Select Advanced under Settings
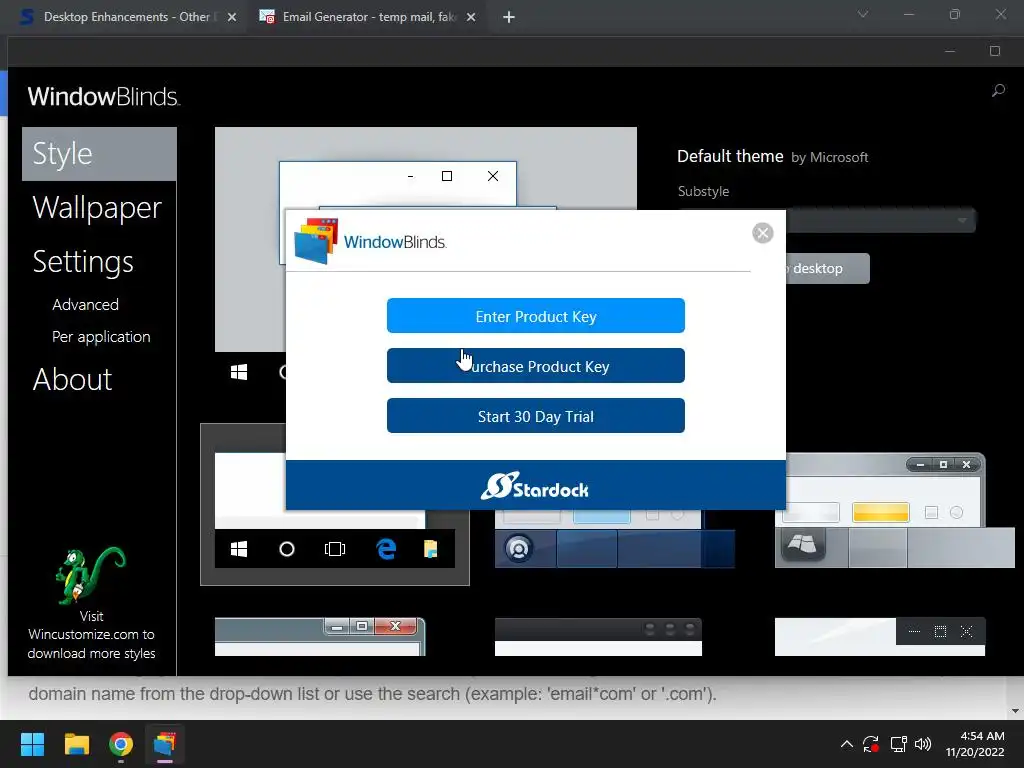The image size is (1024, 768). coord(86,305)
